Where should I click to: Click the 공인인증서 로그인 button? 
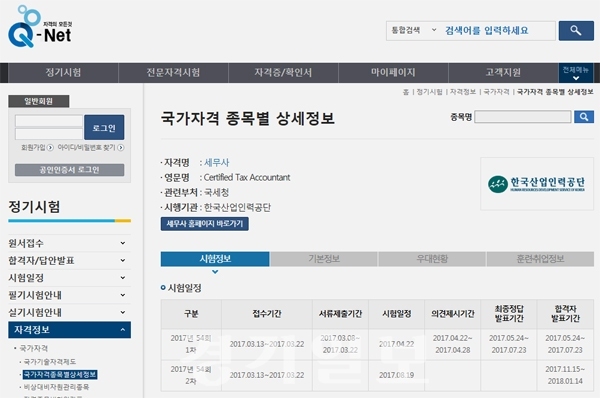(x=69, y=170)
